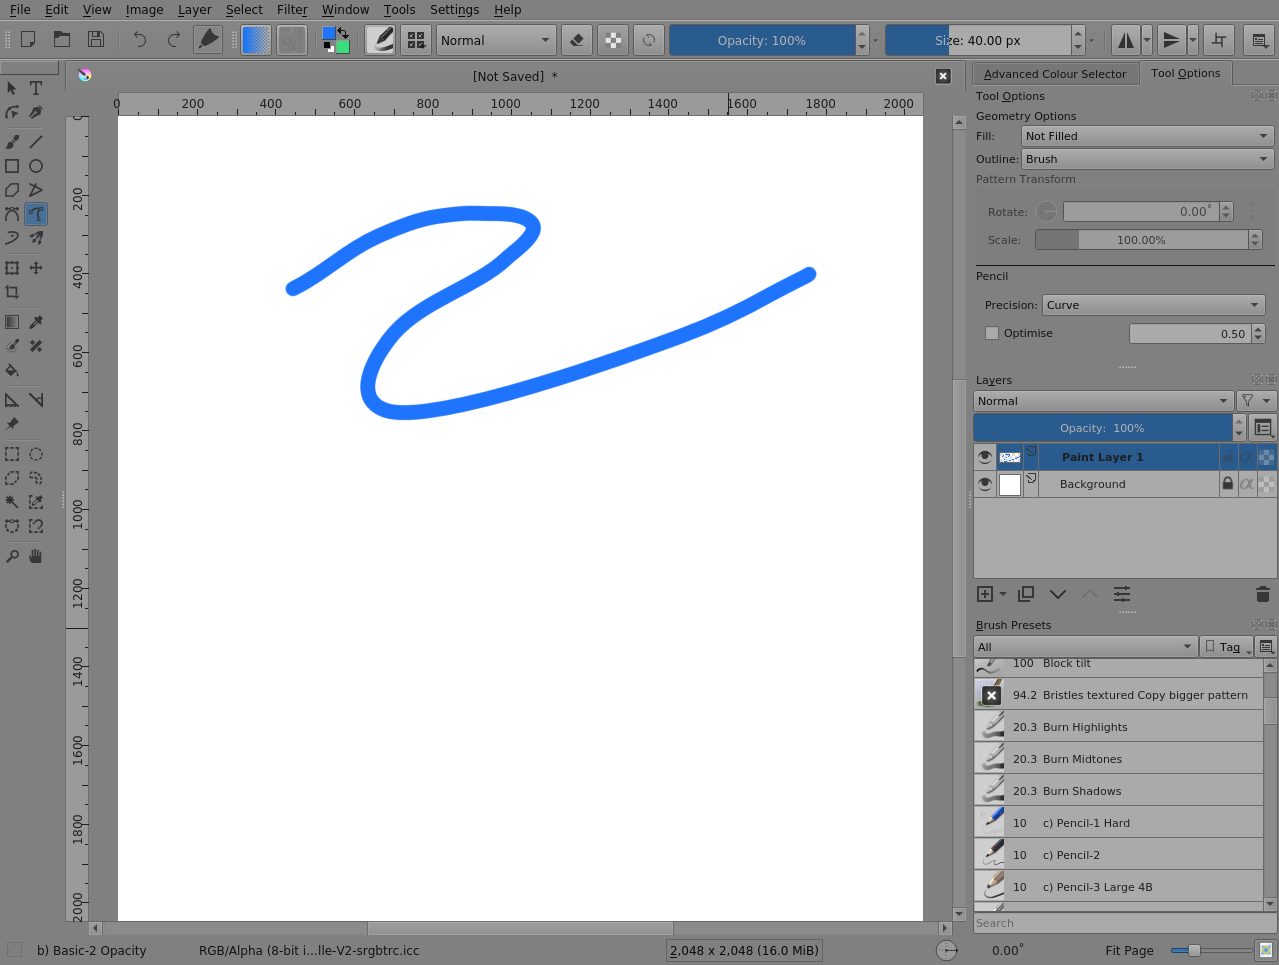
Task: Hide the Background layer
Action: pyautogui.click(x=985, y=484)
